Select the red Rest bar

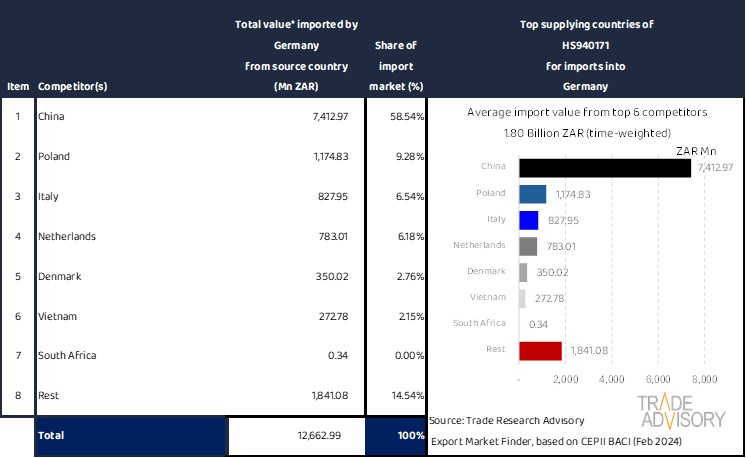(541, 350)
